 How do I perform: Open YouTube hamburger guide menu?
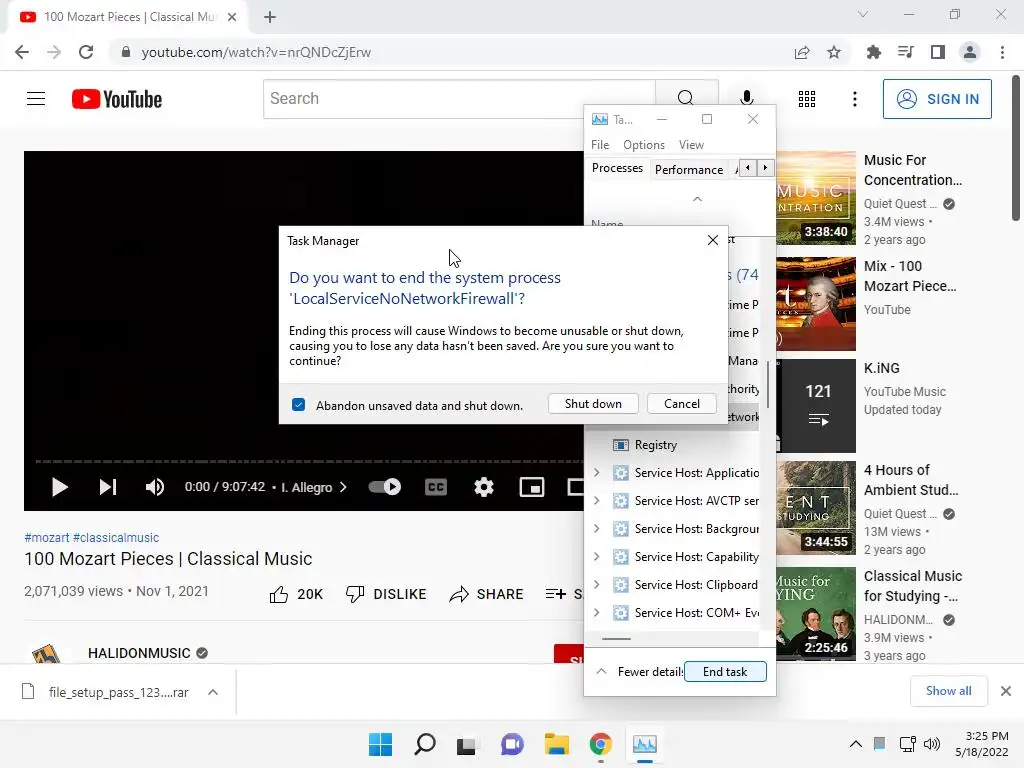point(36,99)
